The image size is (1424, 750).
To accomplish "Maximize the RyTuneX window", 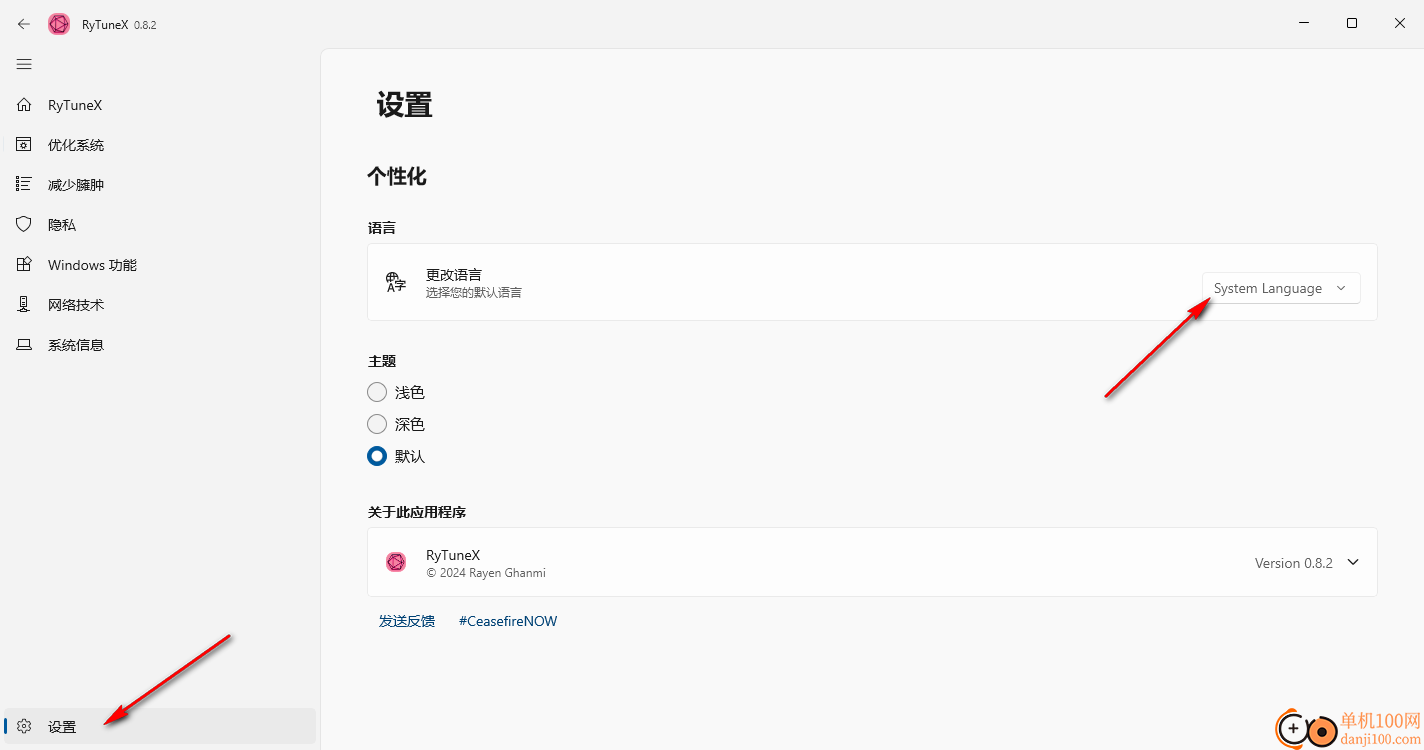I will 1352,23.
